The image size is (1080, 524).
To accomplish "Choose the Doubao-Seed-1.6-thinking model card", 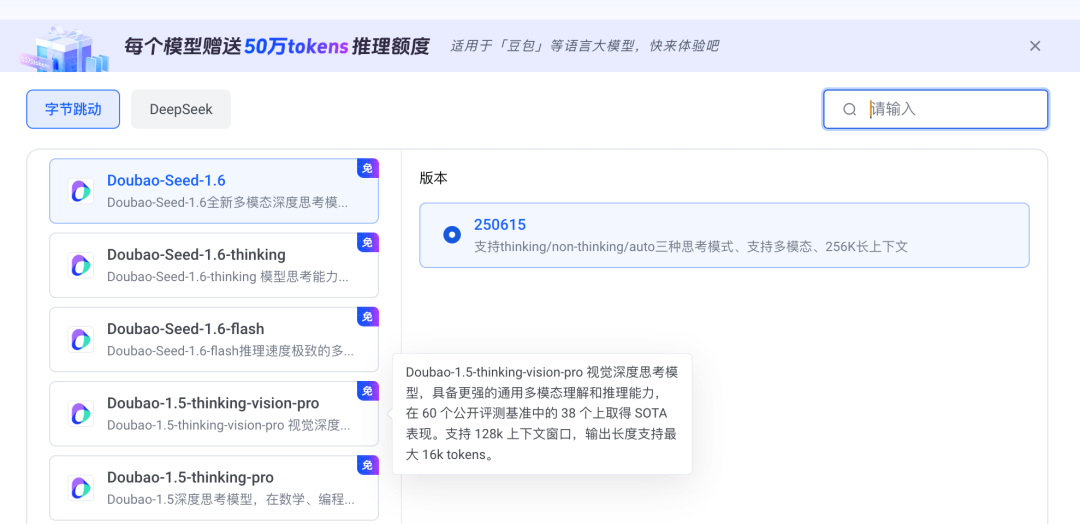I will (x=214, y=265).
